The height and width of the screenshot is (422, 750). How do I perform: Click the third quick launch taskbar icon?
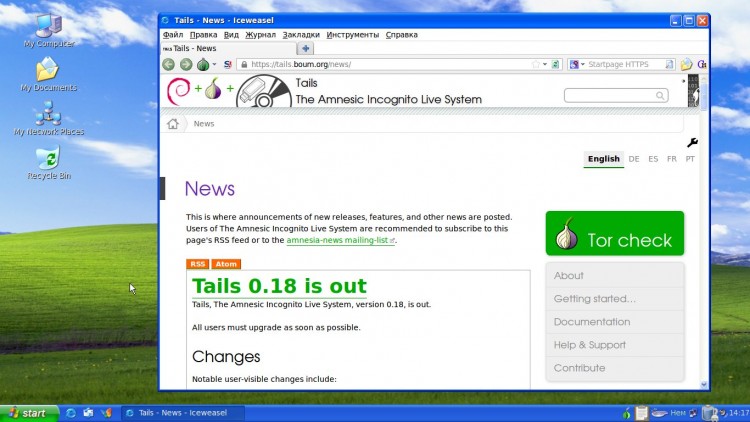(x=106, y=413)
